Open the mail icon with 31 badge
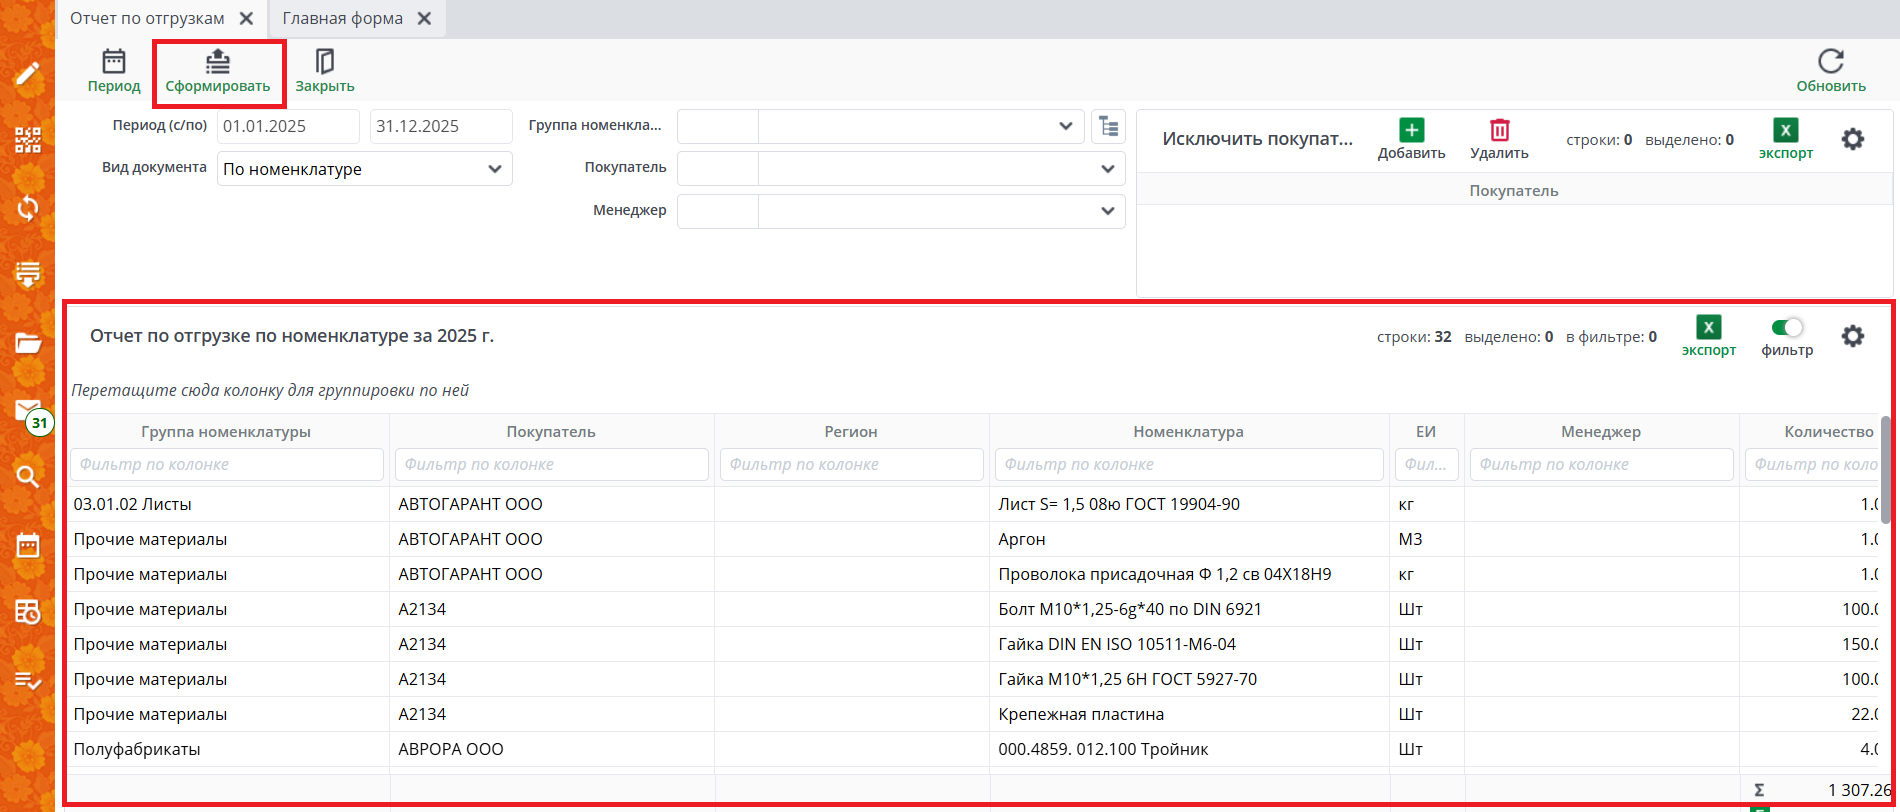 click(x=27, y=410)
